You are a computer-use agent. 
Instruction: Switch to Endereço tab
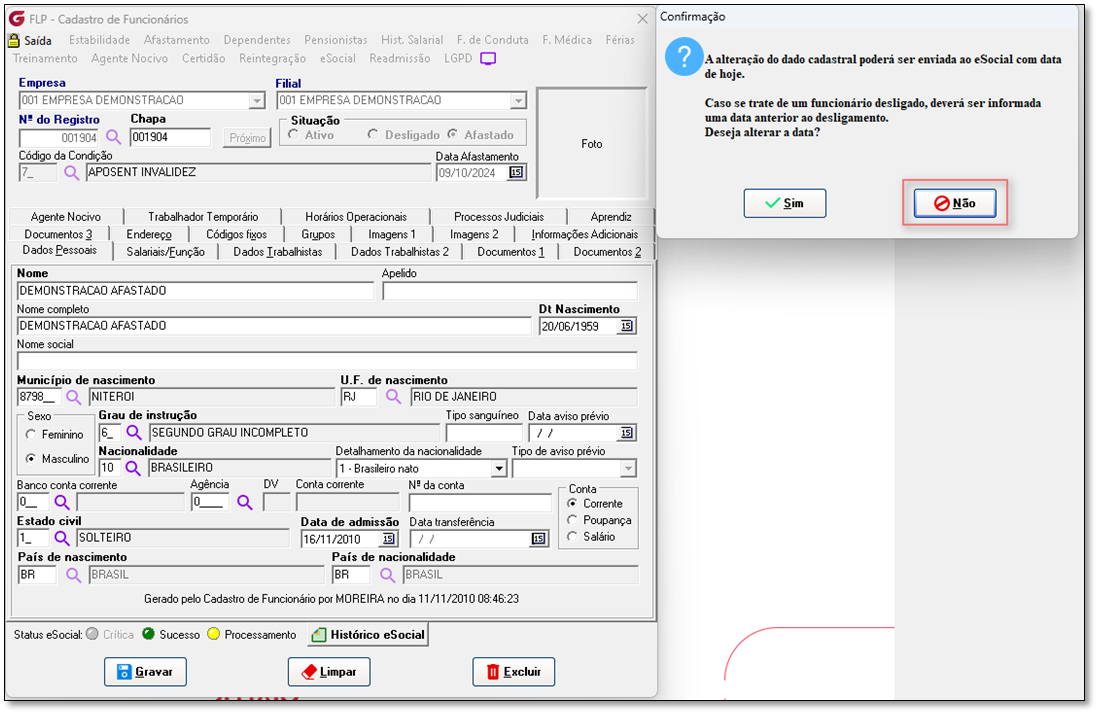pyautogui.click(x=148, y=234)
